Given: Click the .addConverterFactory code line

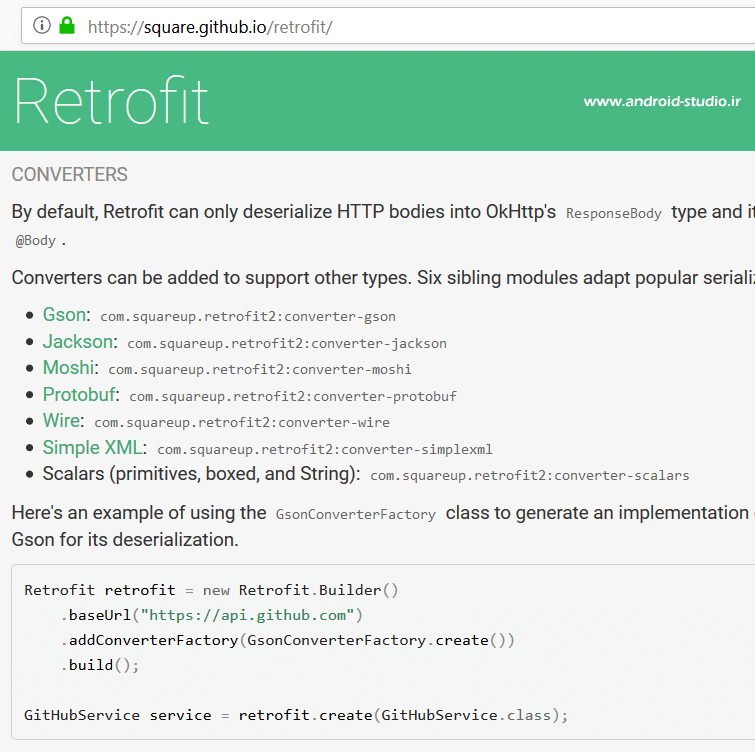Looking at the screenshot, I should click(287, 640).
